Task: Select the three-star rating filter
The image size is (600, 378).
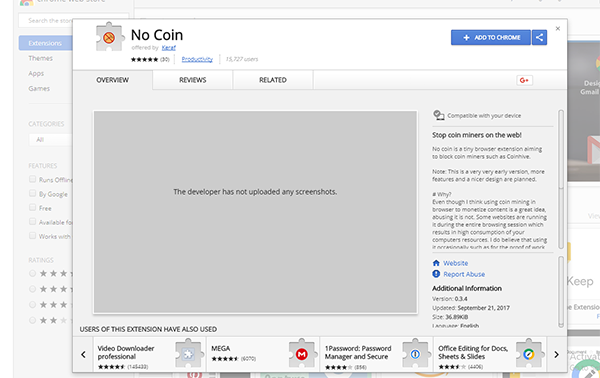Action: pyautogui.click(x=33, y=305)
